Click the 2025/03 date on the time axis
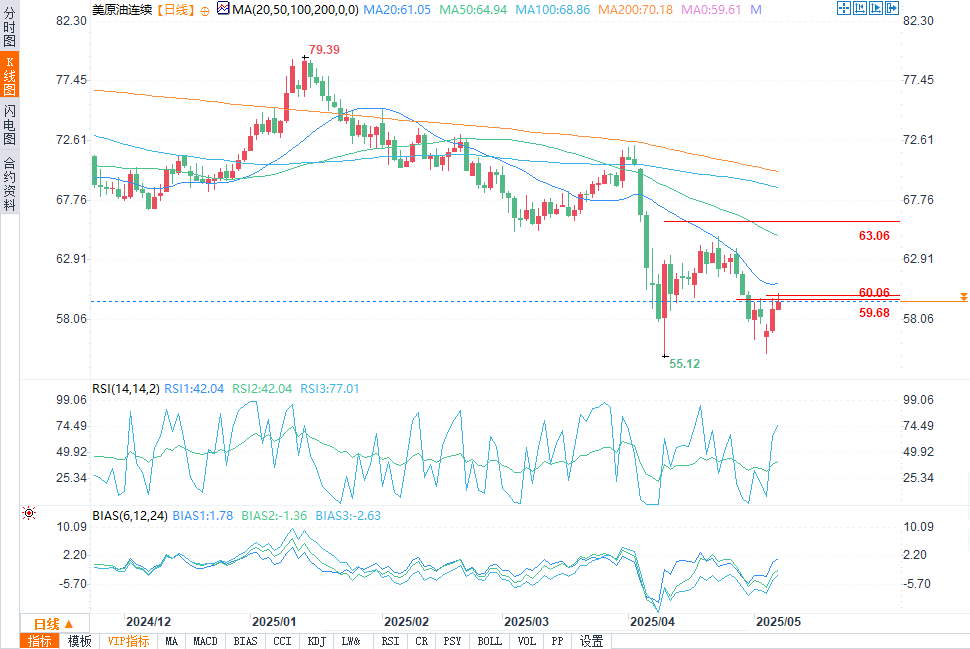 tap(526, 622)
